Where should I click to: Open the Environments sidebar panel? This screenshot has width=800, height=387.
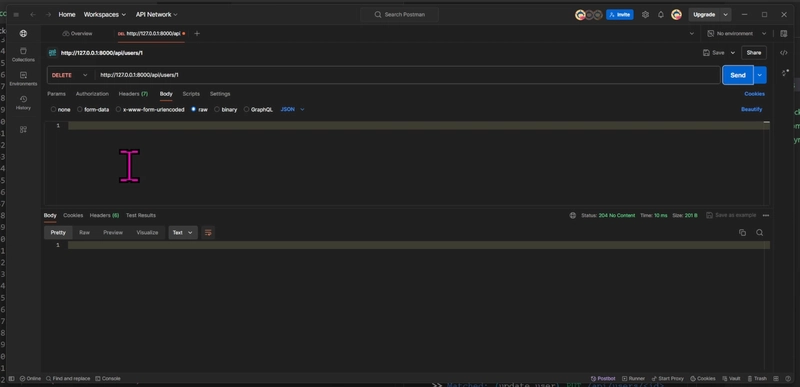click(x=23, y=79)
